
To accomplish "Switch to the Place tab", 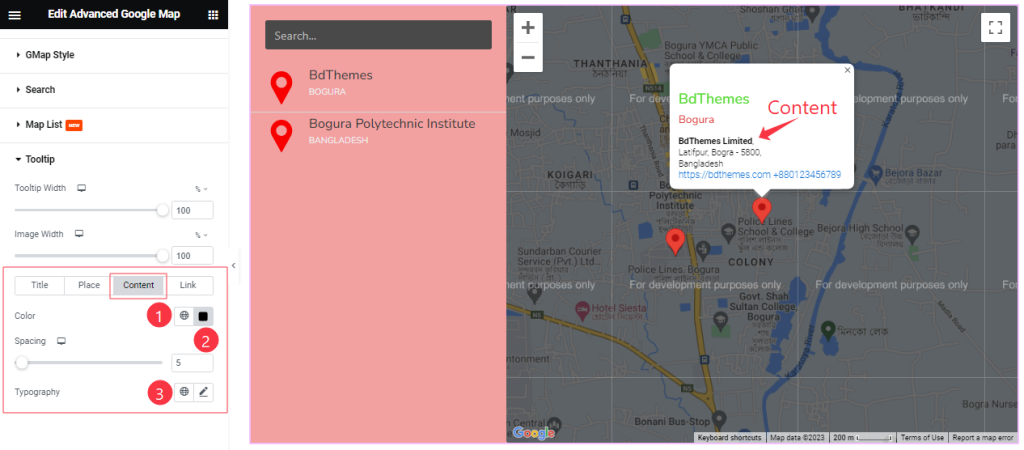I will [x=89, y=285].
